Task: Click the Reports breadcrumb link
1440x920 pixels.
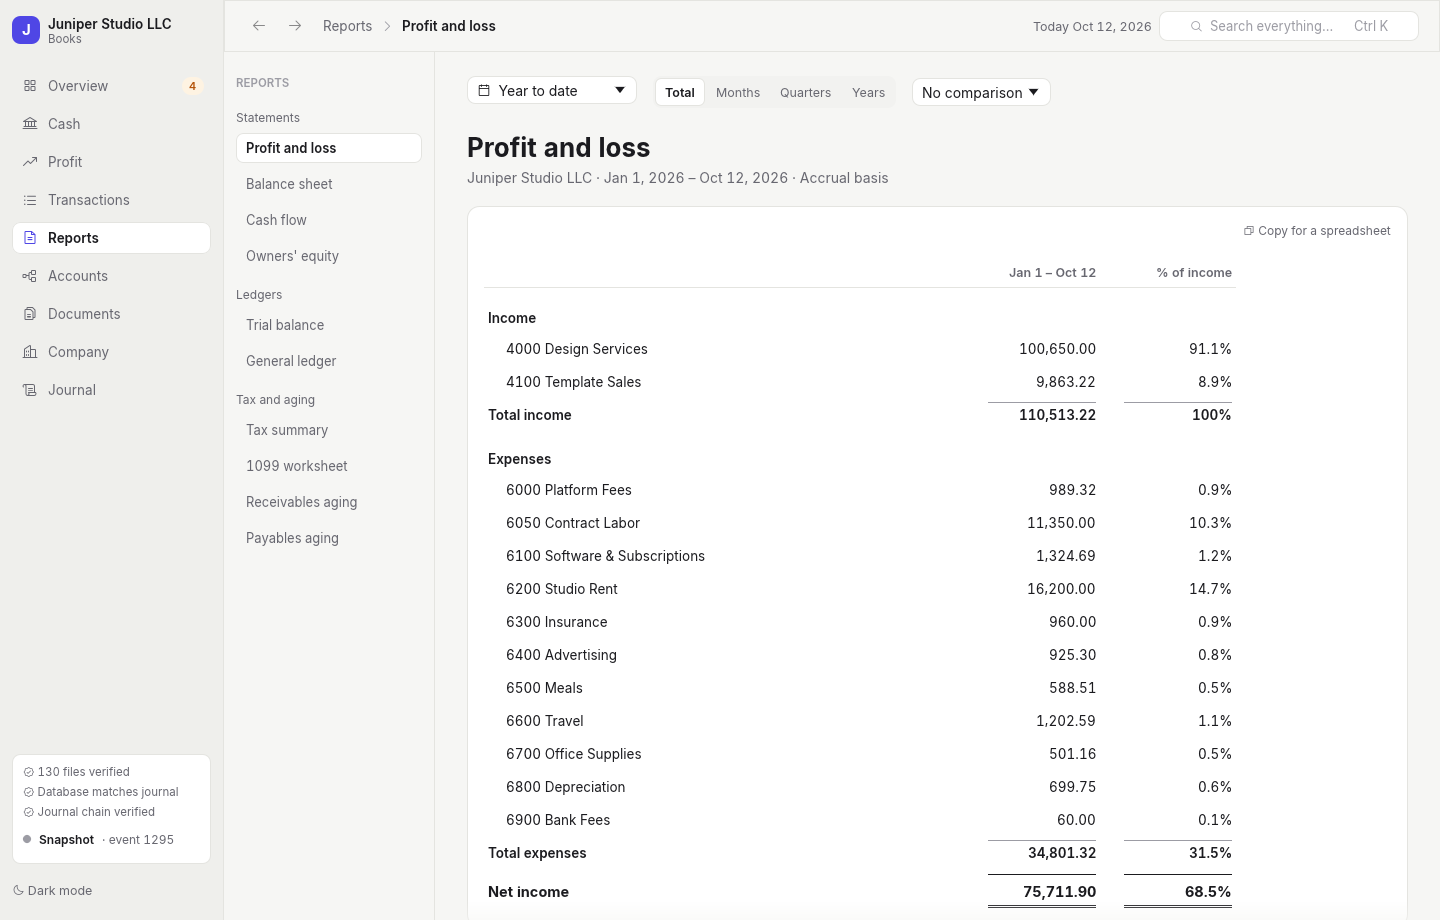Action: (347, 26)
